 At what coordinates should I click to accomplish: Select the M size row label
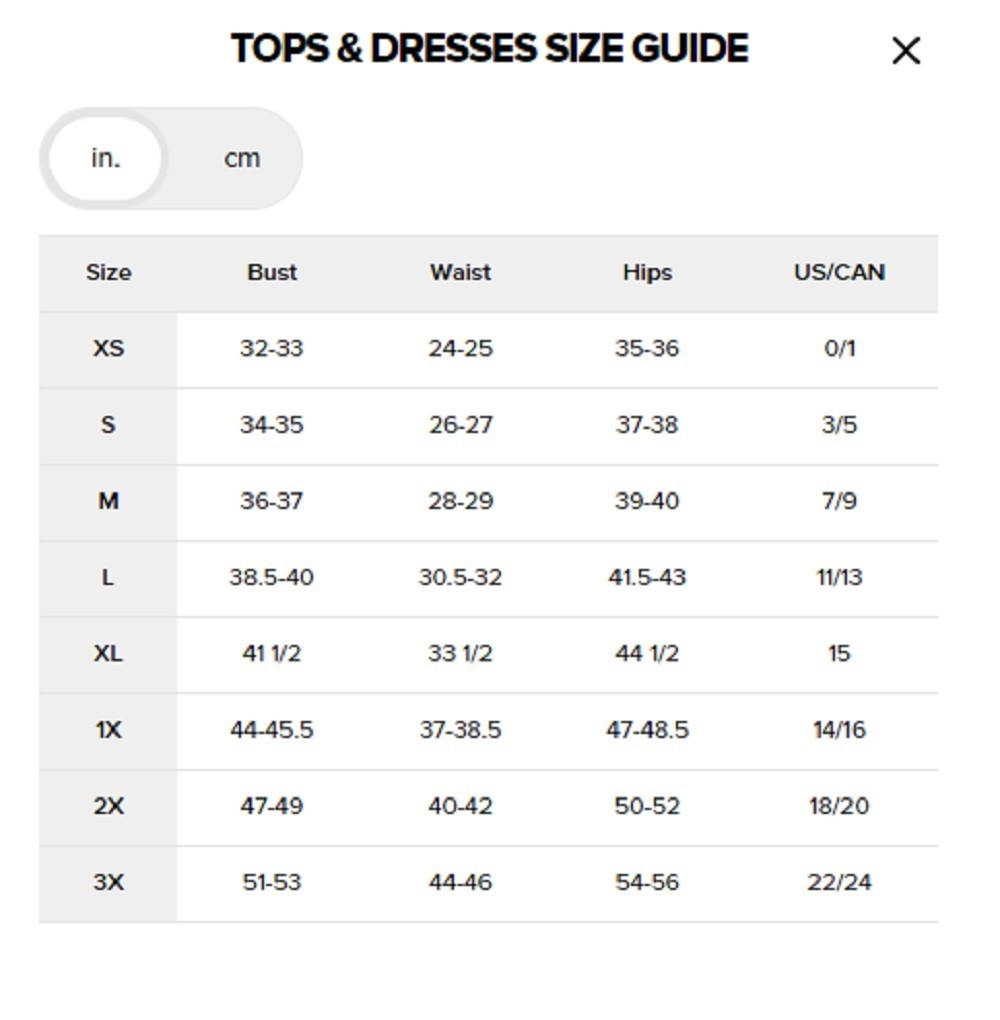click(x=108, y=501)
